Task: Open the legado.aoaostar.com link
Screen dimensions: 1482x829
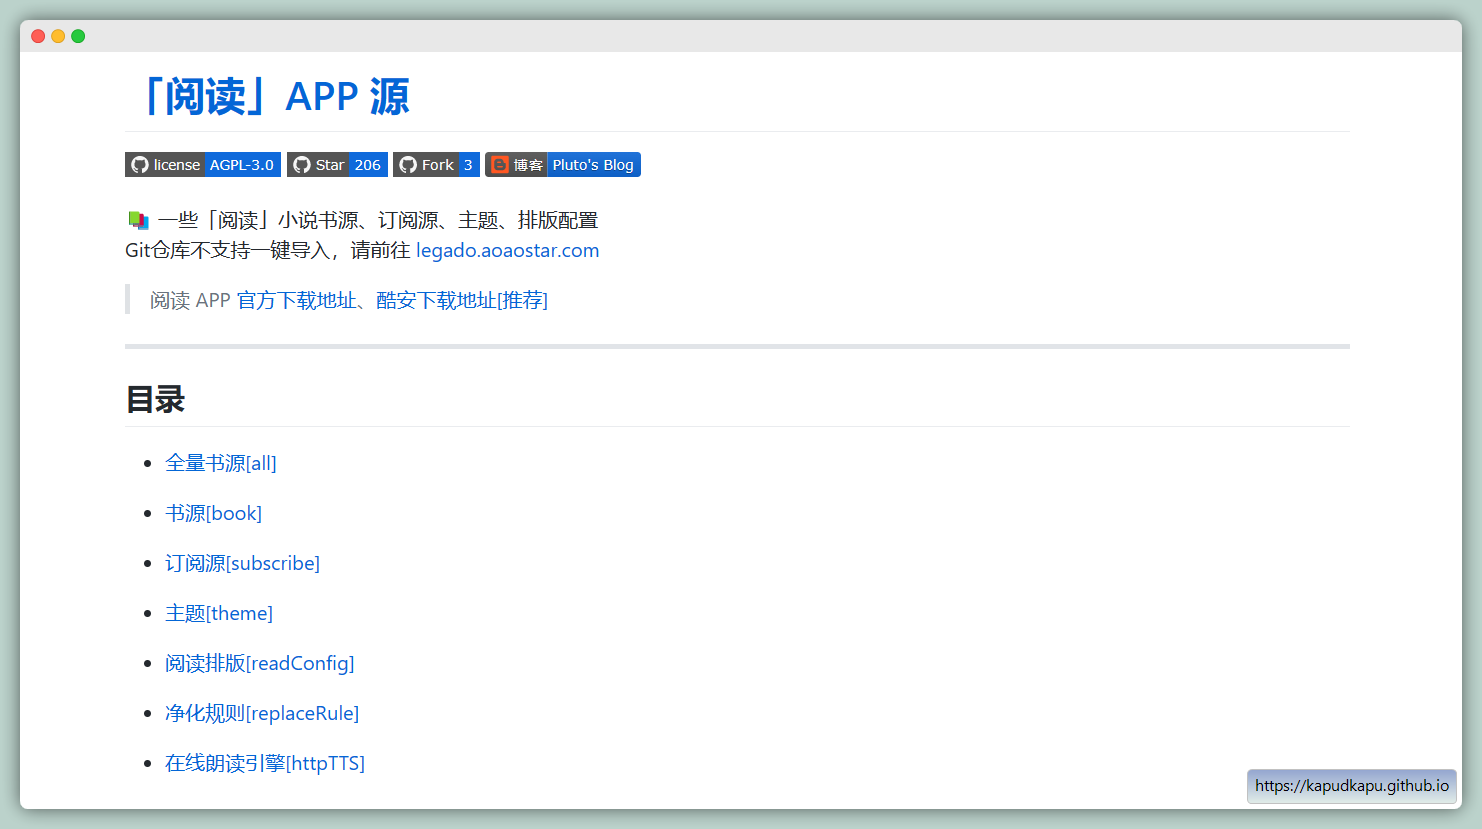Action: click(x=507, y=251)
